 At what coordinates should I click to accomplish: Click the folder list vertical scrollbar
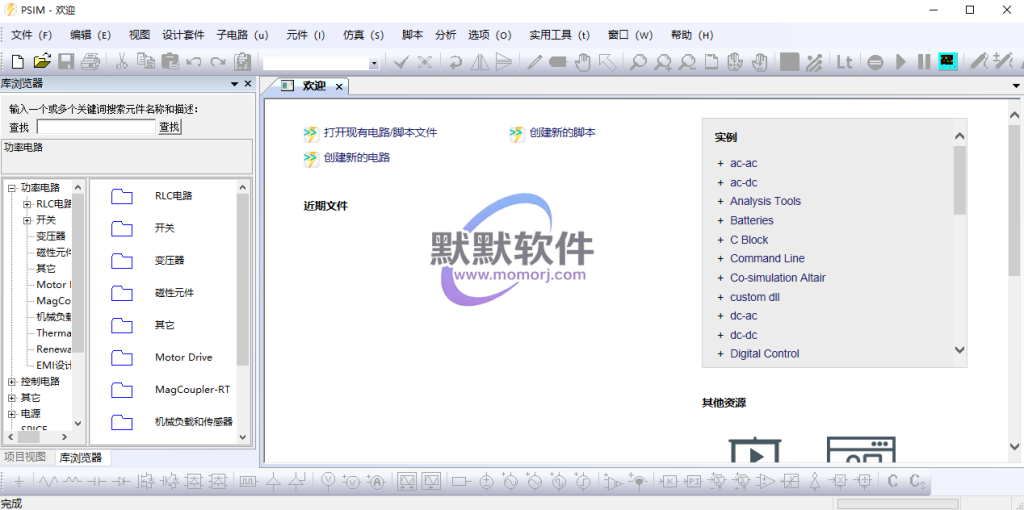242,312
